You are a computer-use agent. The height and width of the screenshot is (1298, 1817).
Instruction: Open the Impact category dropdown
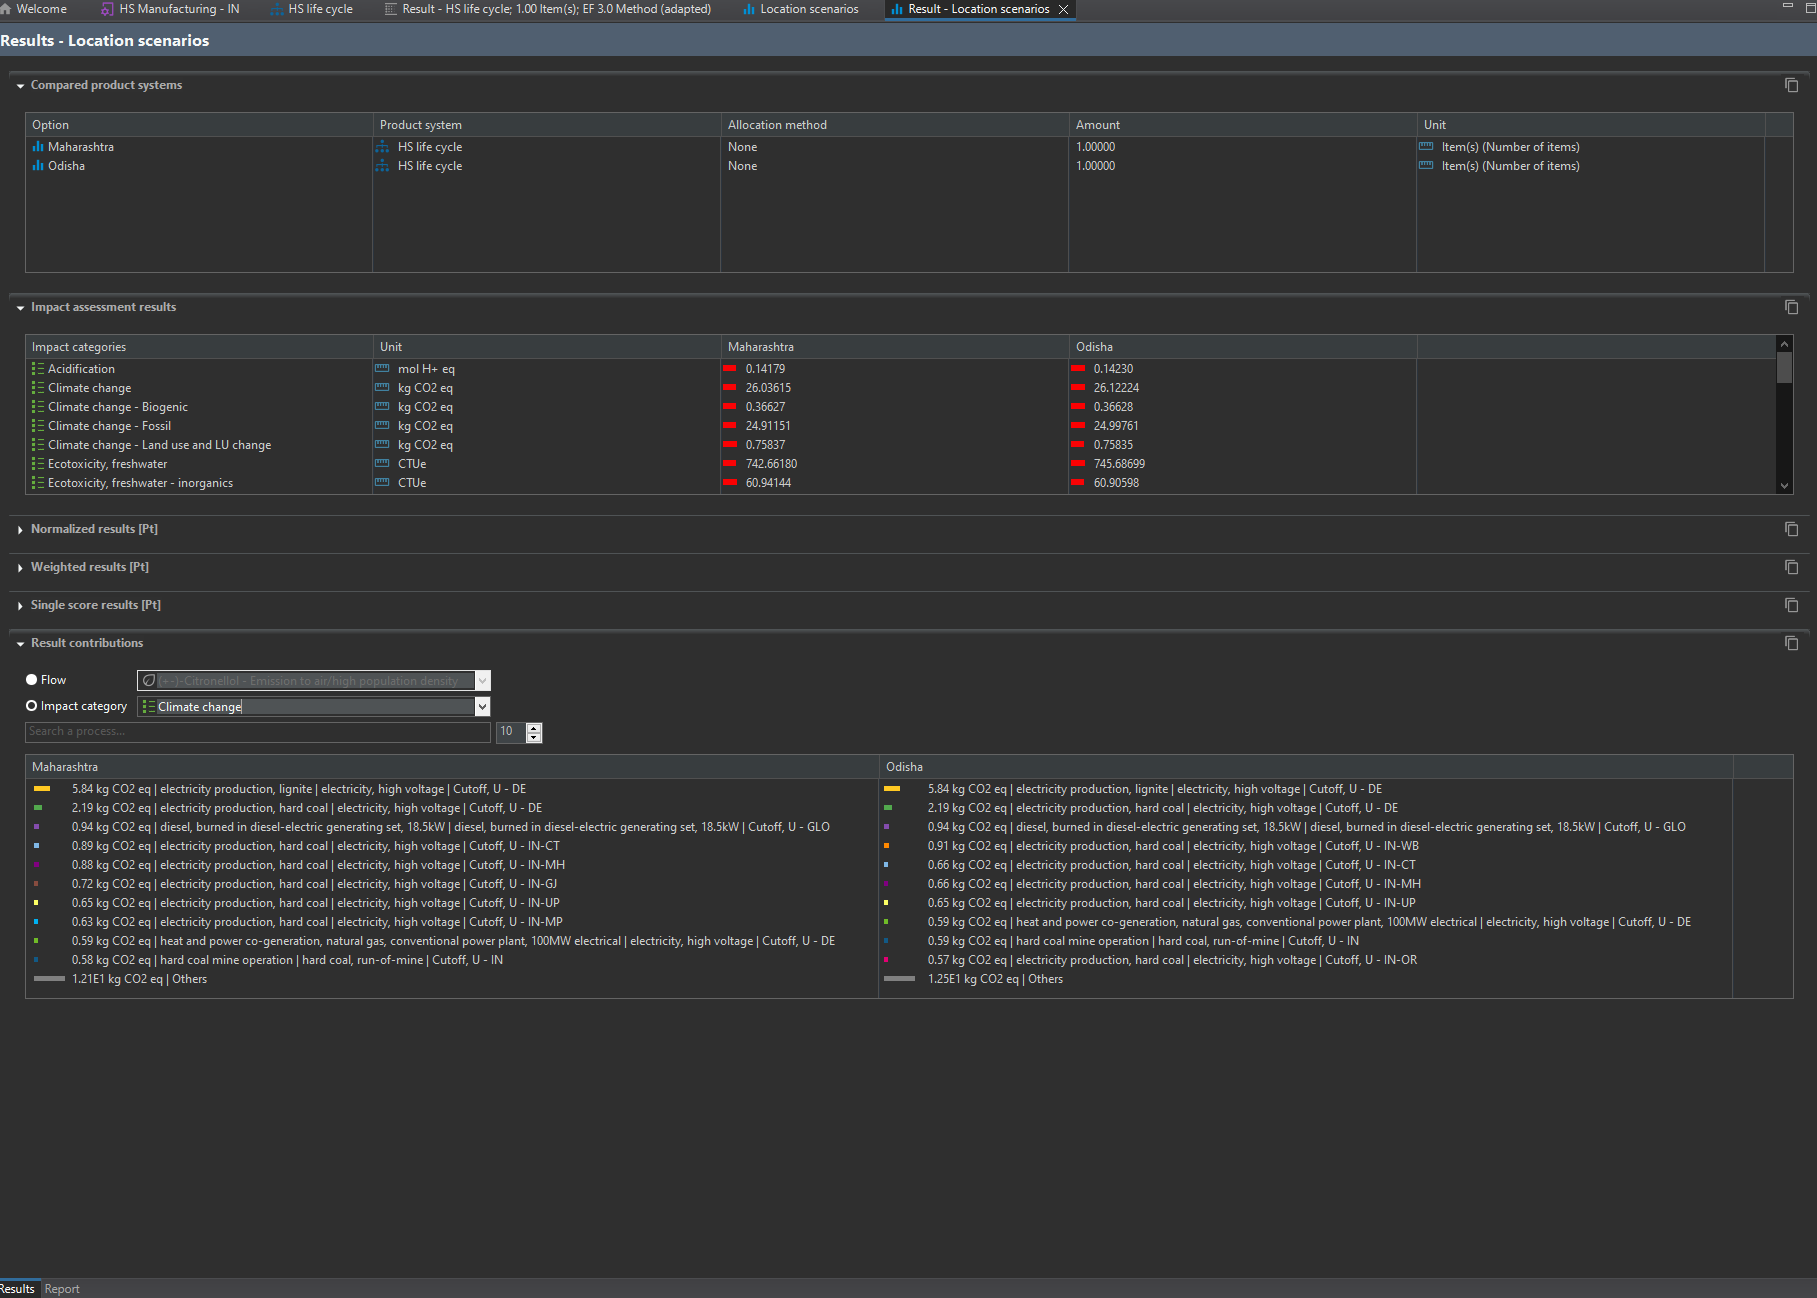pos(482,707)
